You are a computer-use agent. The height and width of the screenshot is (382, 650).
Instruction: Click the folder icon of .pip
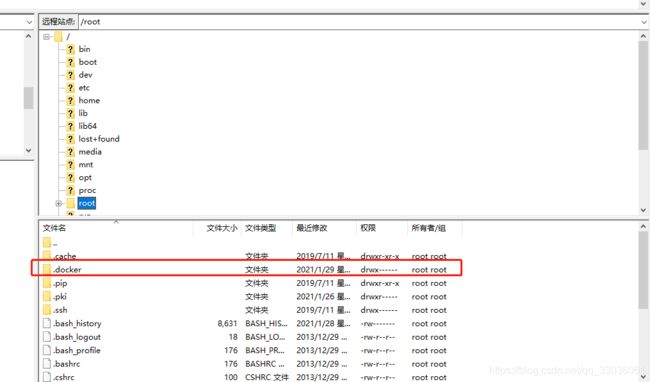47,283
